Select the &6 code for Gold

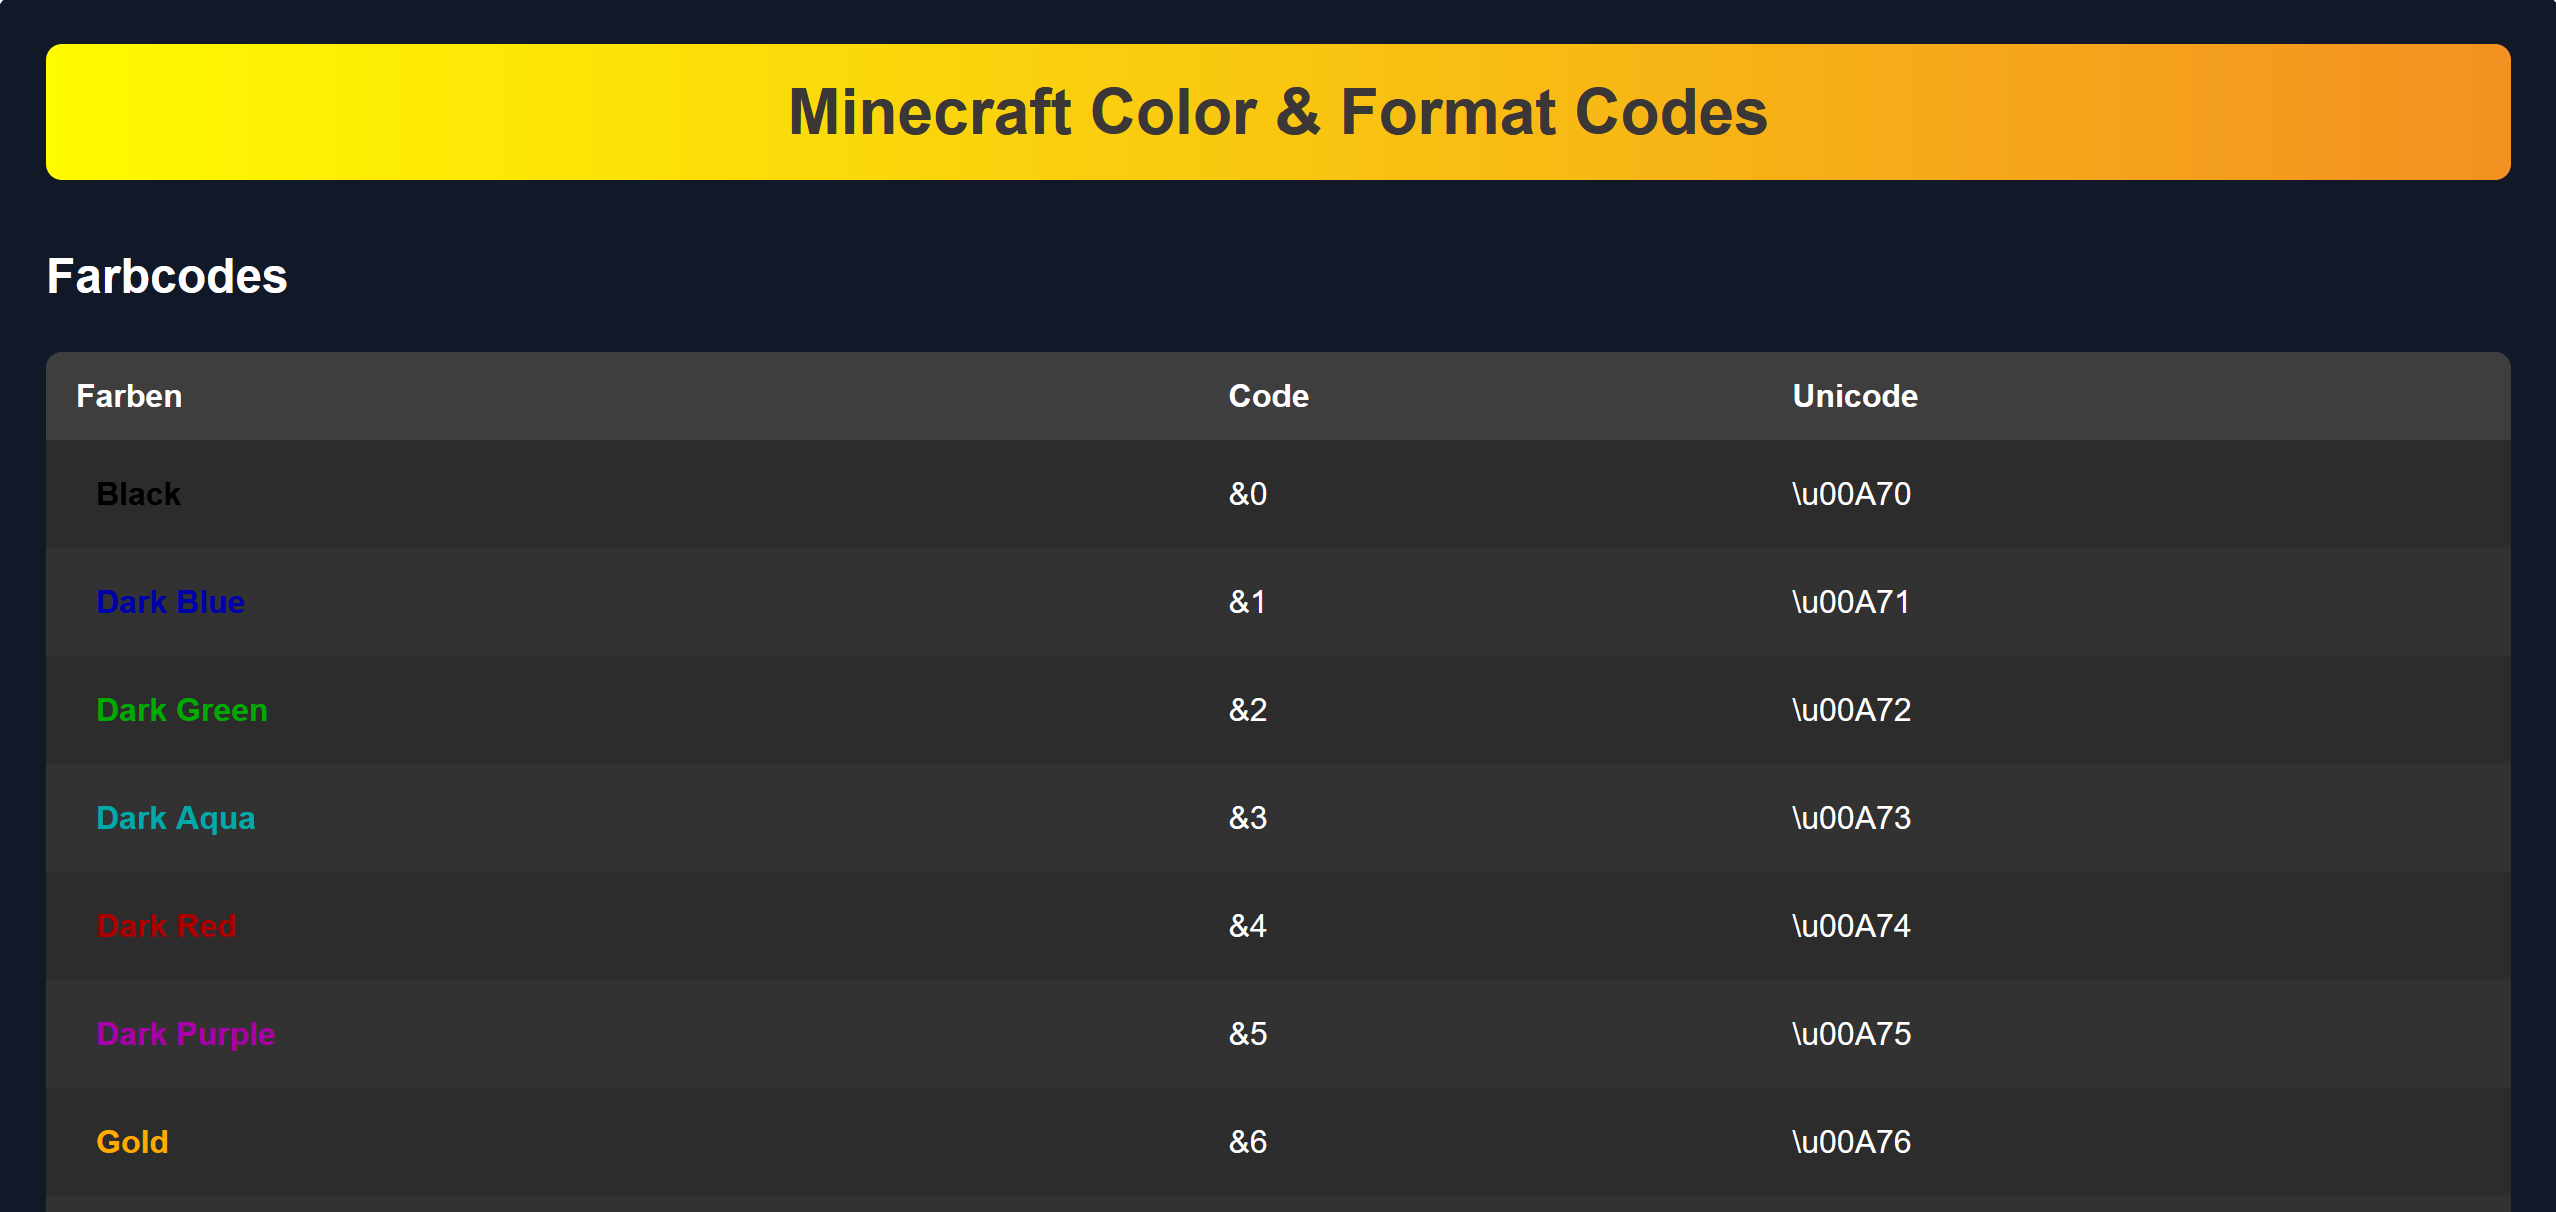point(1247,1141)
